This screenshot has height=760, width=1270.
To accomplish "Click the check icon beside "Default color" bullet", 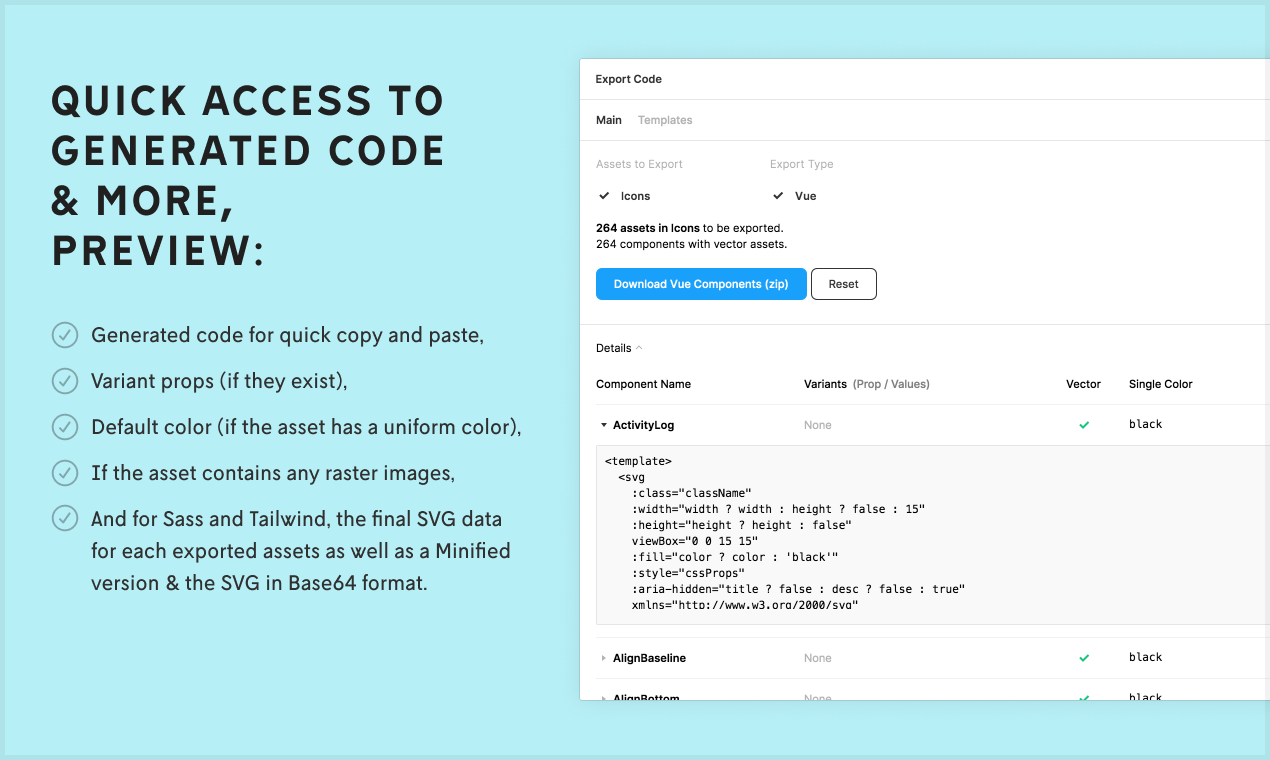I will click(64, 427).
